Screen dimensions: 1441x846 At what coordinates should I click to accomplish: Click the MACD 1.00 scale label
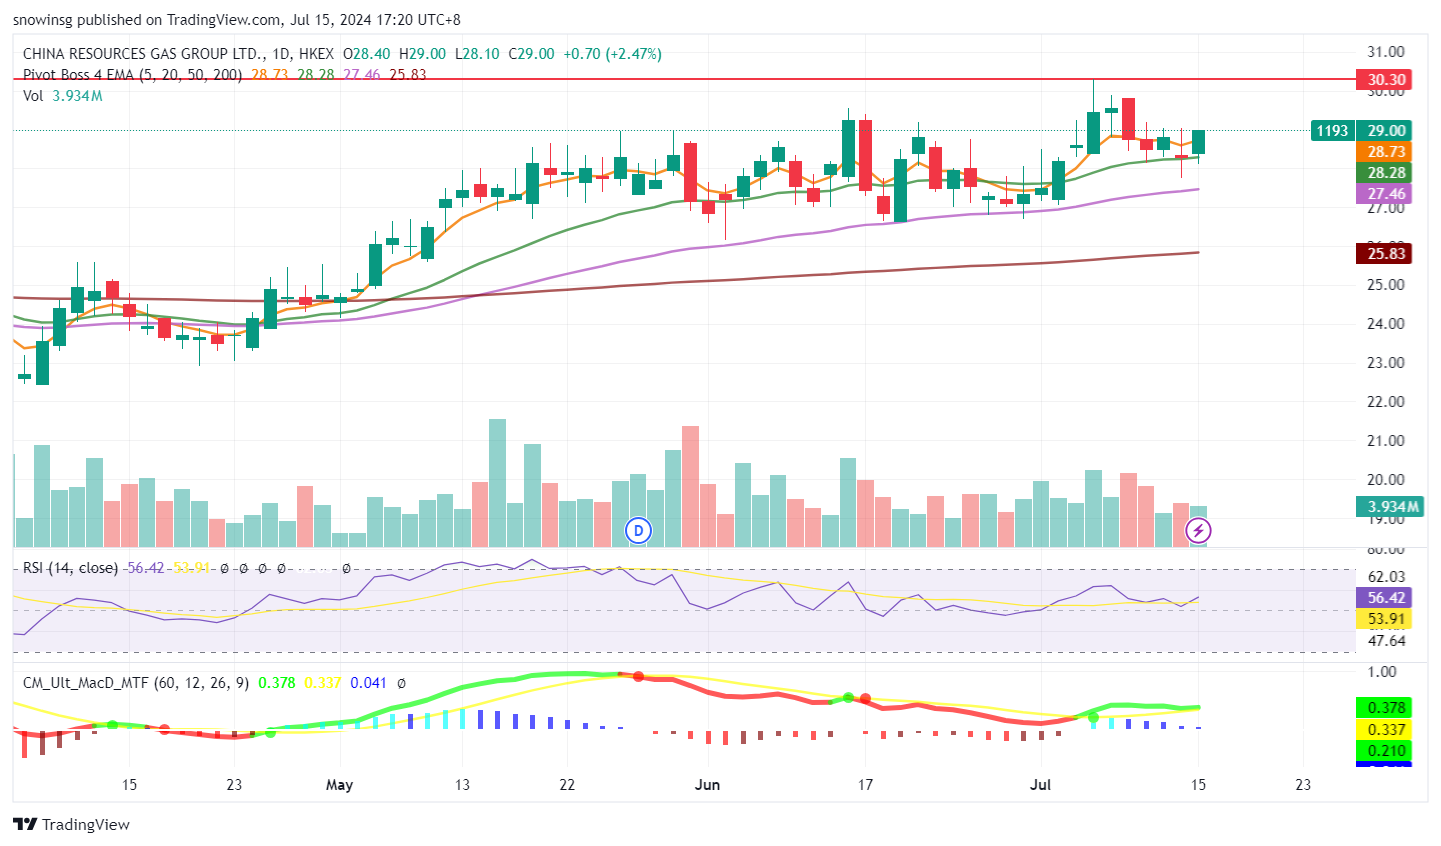[1382, 672]
